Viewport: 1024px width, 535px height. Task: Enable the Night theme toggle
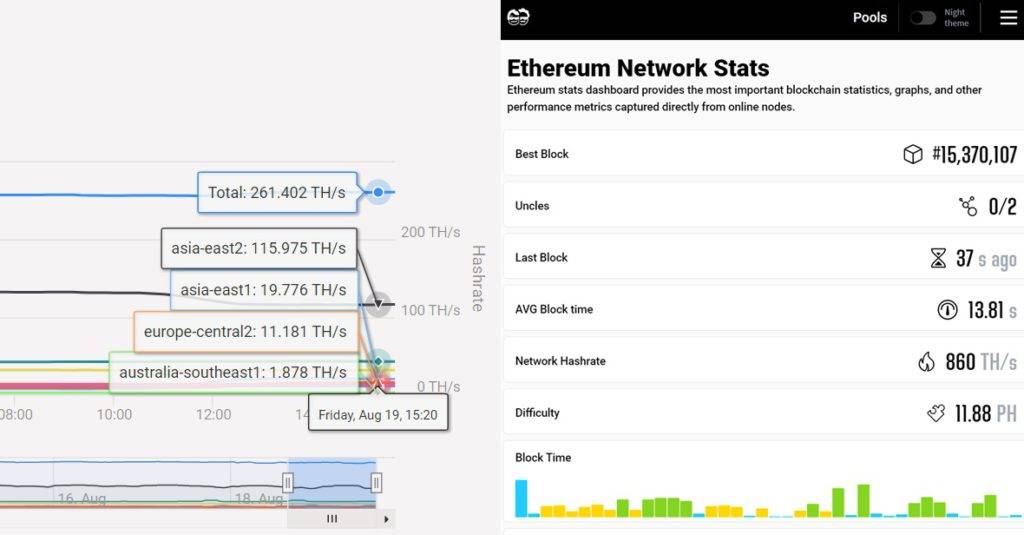pyautogui.click(x=923, y=17)
